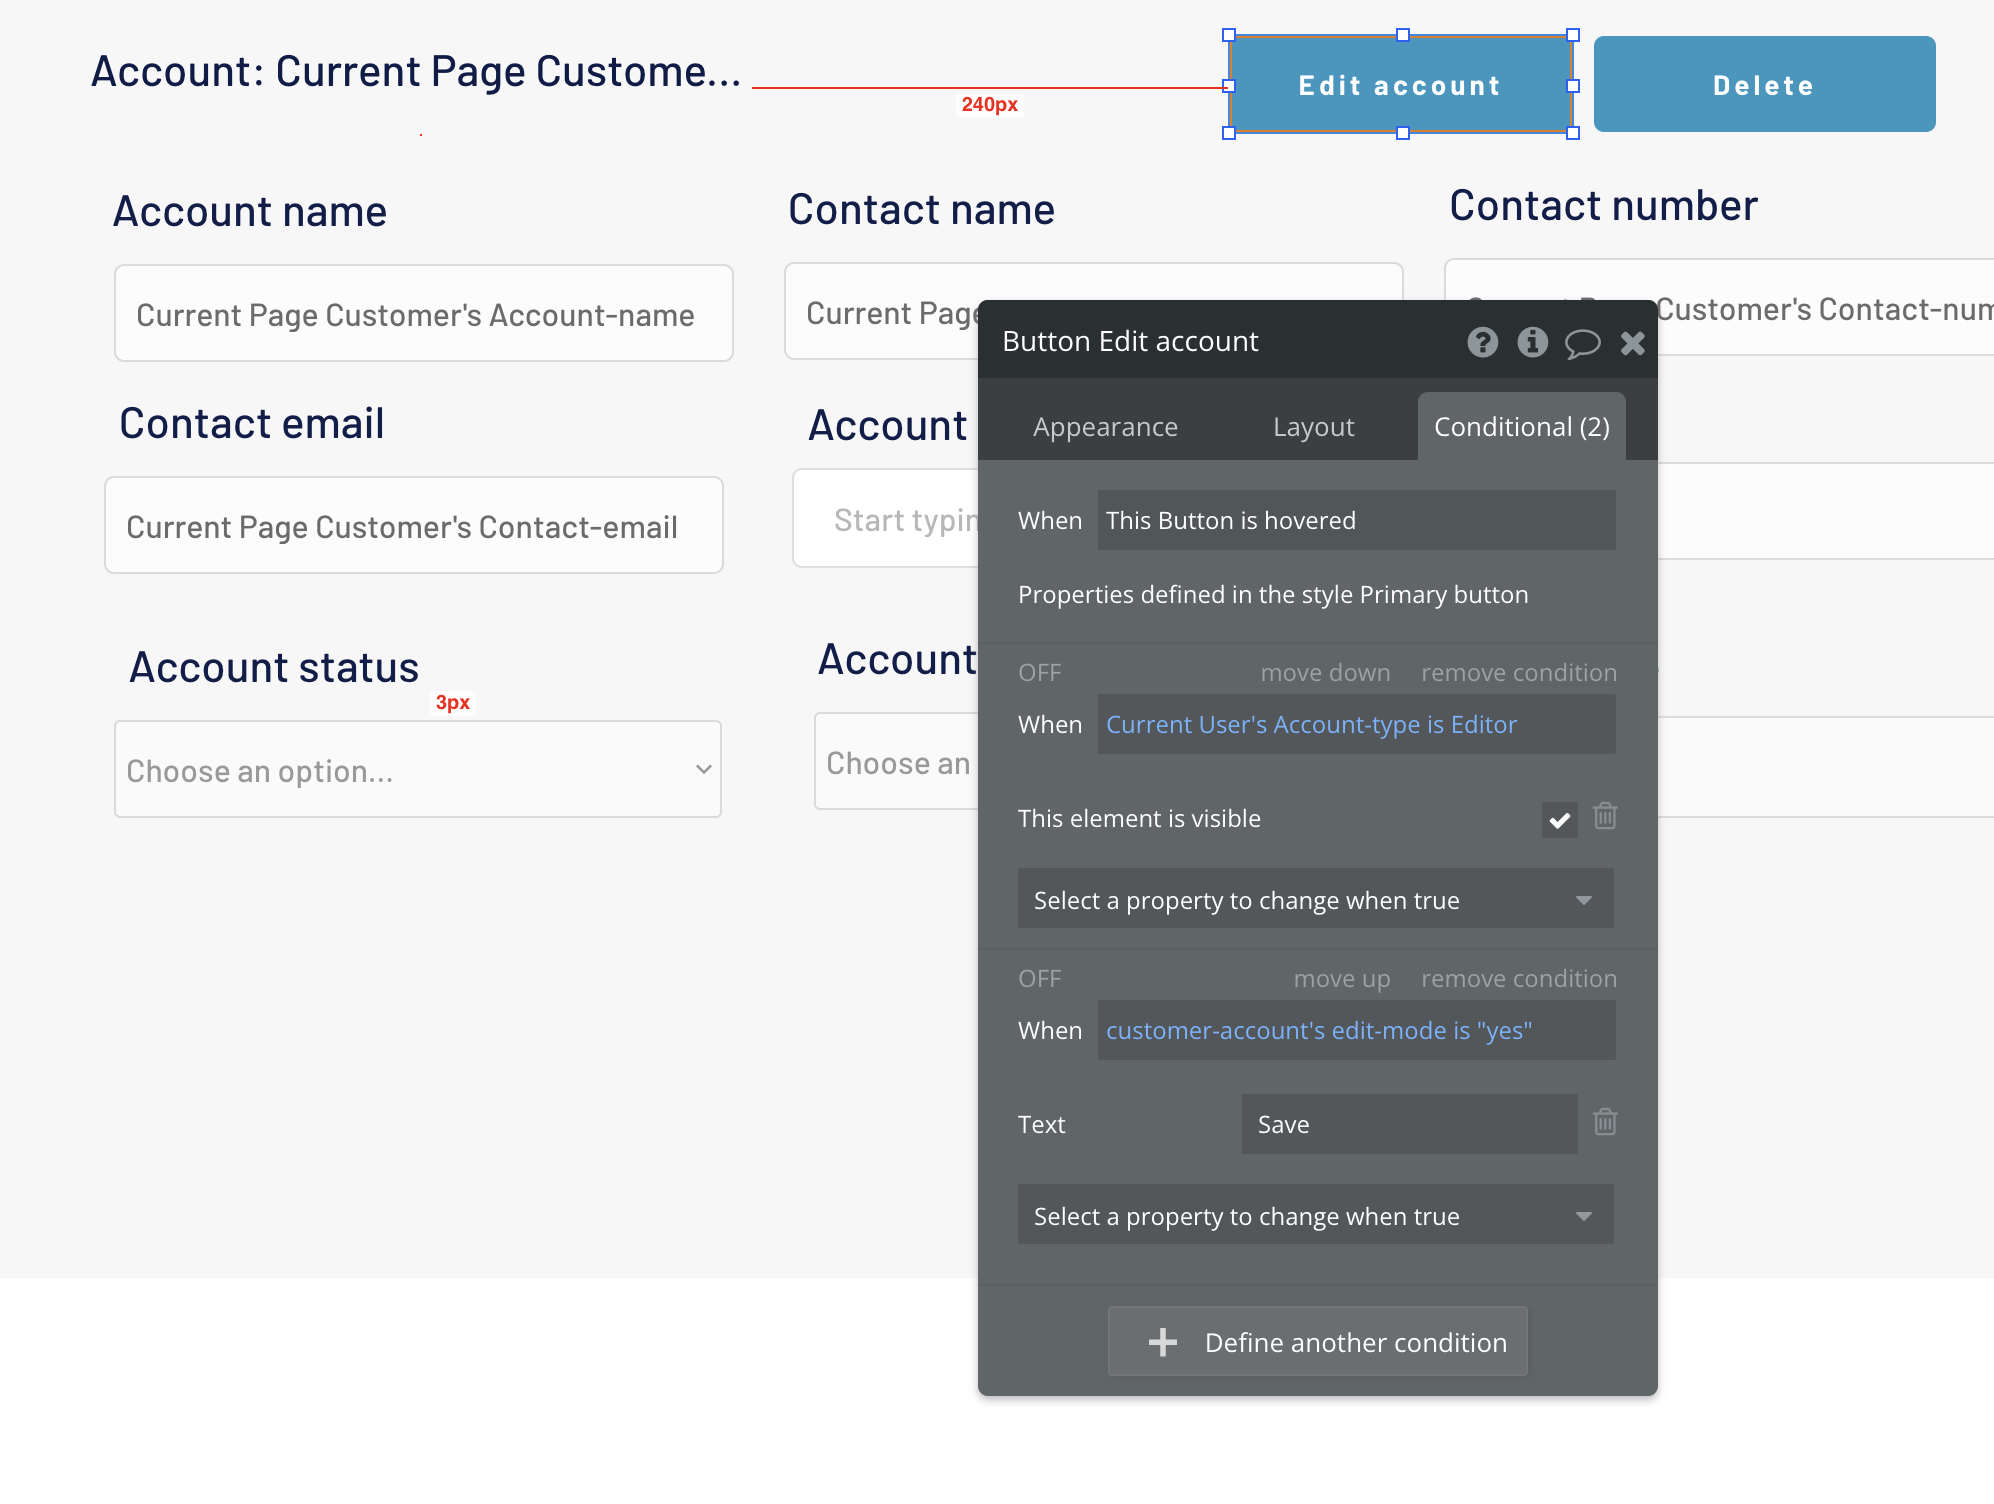Screen dimensions: 1994x1504
Task: Click plus icon for Define another condition
Action: coord(1162,1342)
